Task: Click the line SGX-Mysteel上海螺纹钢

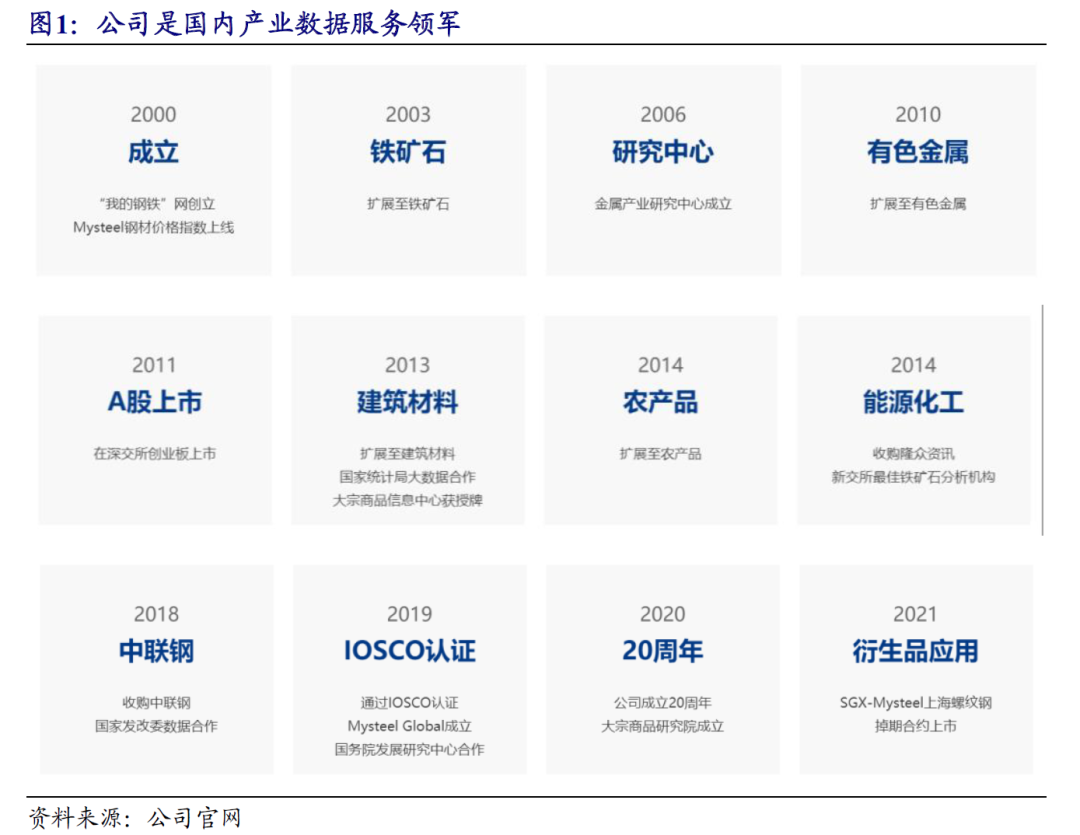Action: tap(915, 703)
